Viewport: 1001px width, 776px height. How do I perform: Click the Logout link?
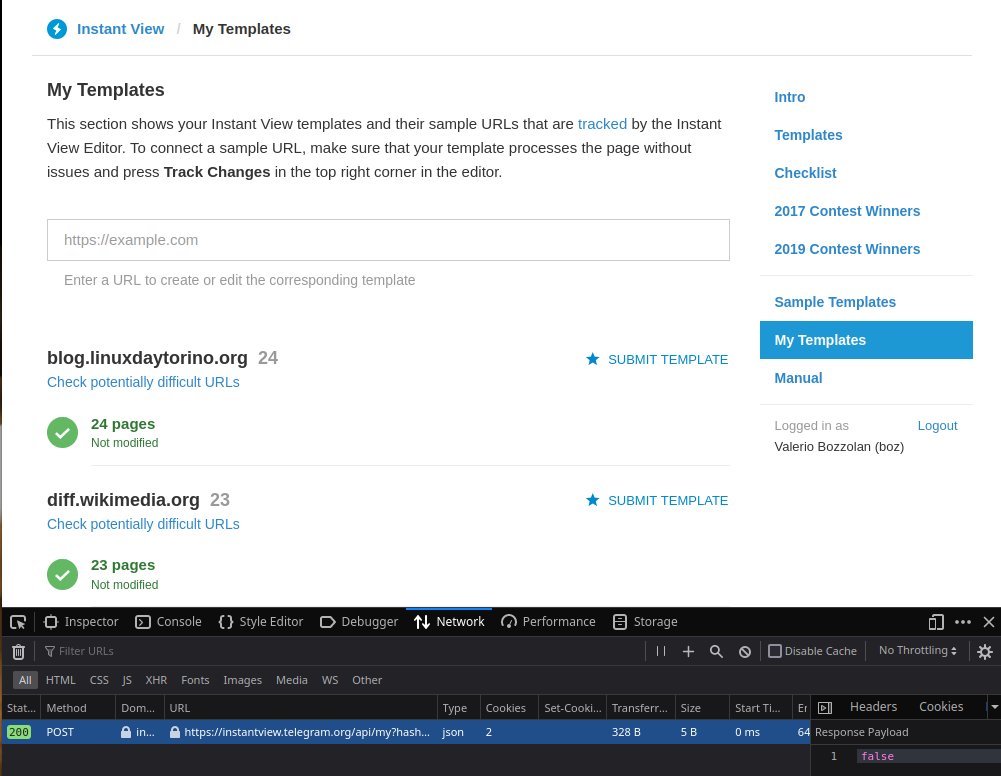(x=937, y=426)
